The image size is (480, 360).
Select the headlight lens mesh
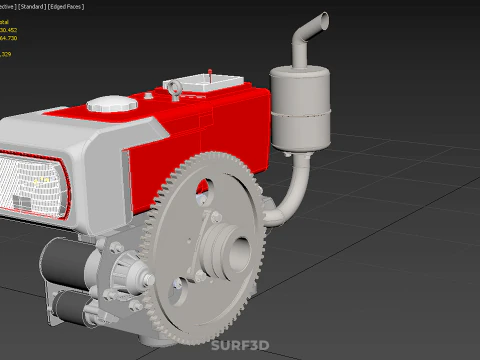point(32,185)
